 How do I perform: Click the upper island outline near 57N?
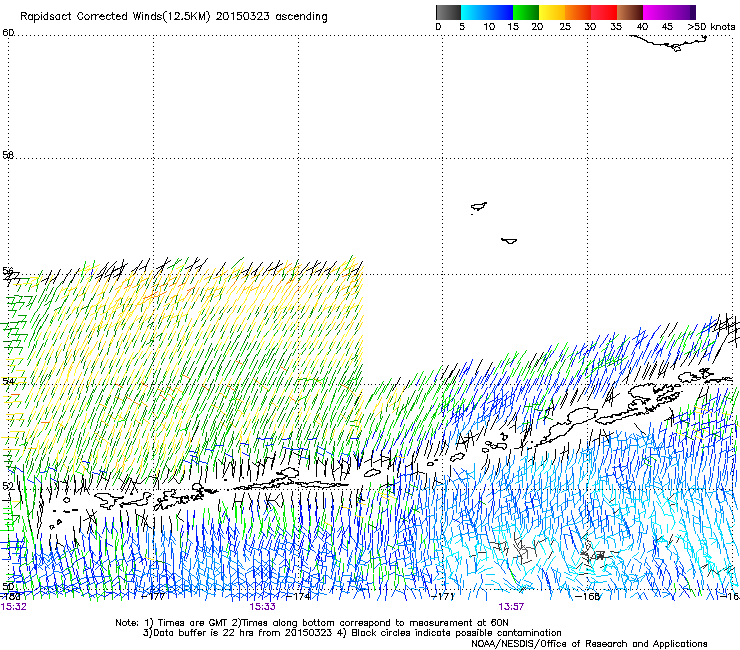point(479,207)
